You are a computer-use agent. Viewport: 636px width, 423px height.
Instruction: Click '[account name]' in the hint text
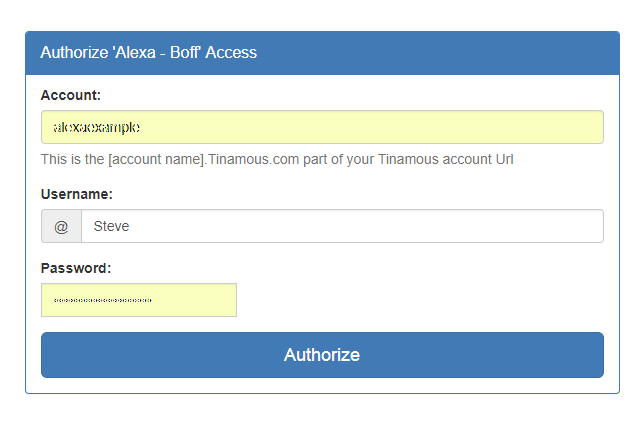coord(157,159)
